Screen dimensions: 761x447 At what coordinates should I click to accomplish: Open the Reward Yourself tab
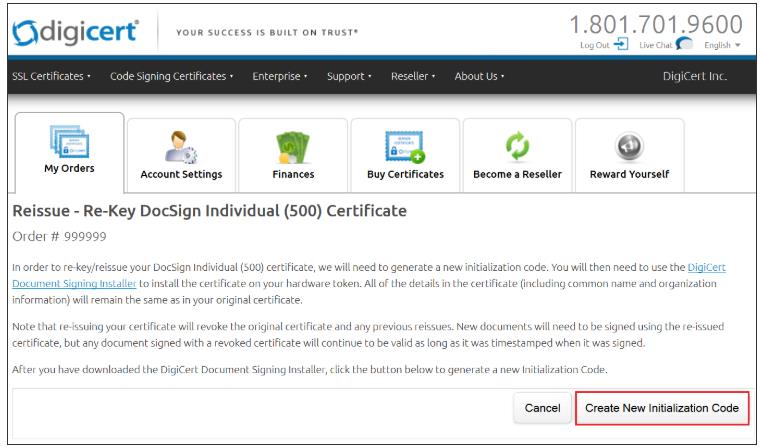[x=629, y=155]
